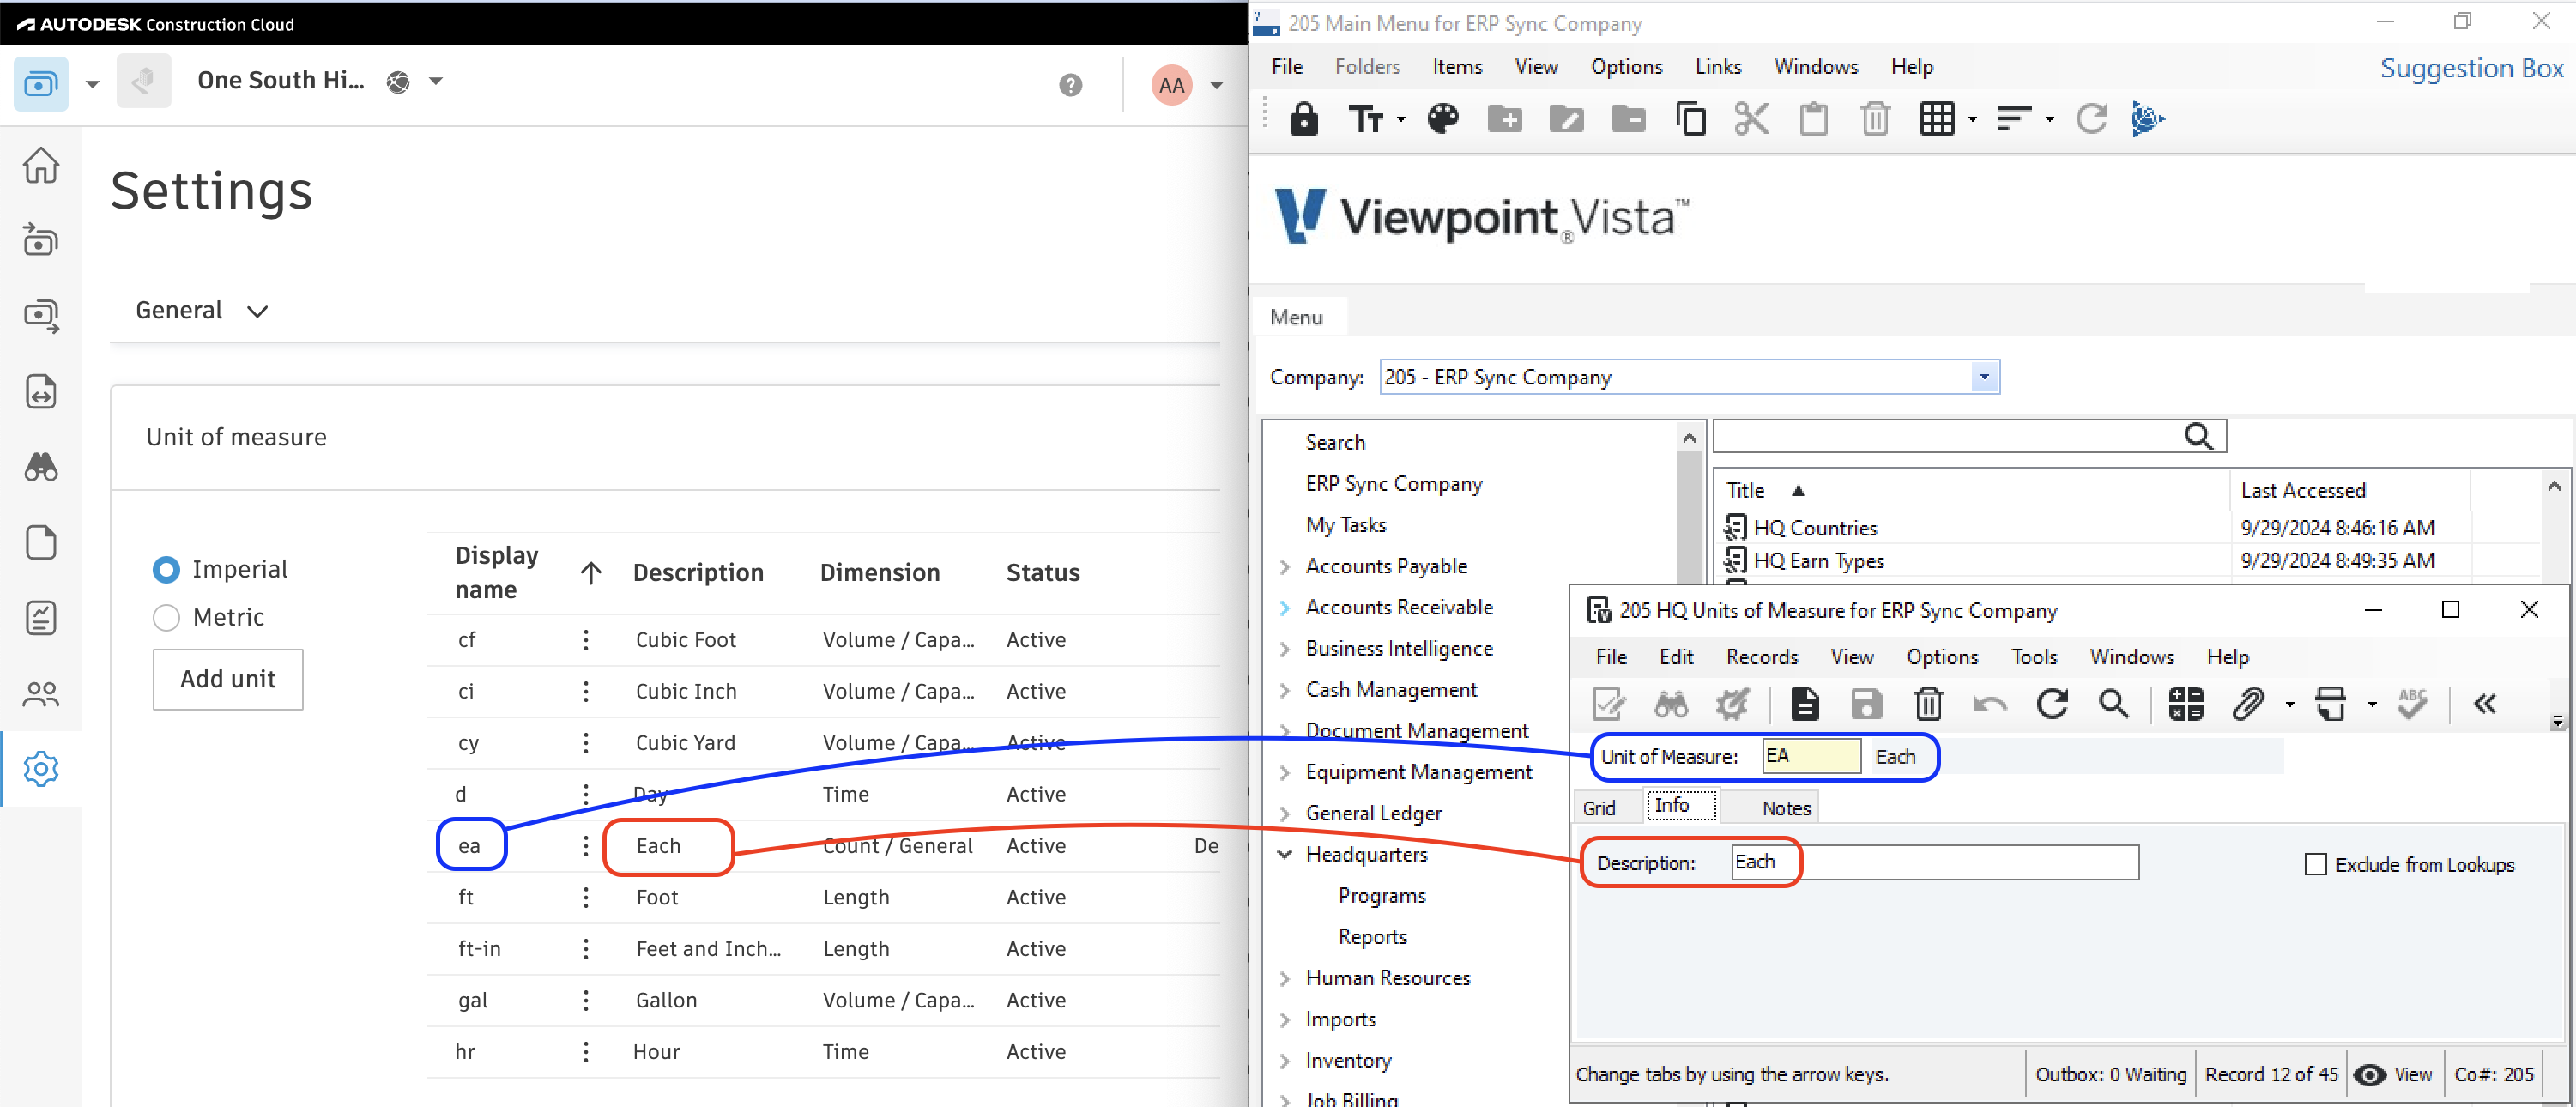Click the calculator icon in HQ Units toolbar
This screenshot has width=2576, height=1107.
[x=2185, y=704]
